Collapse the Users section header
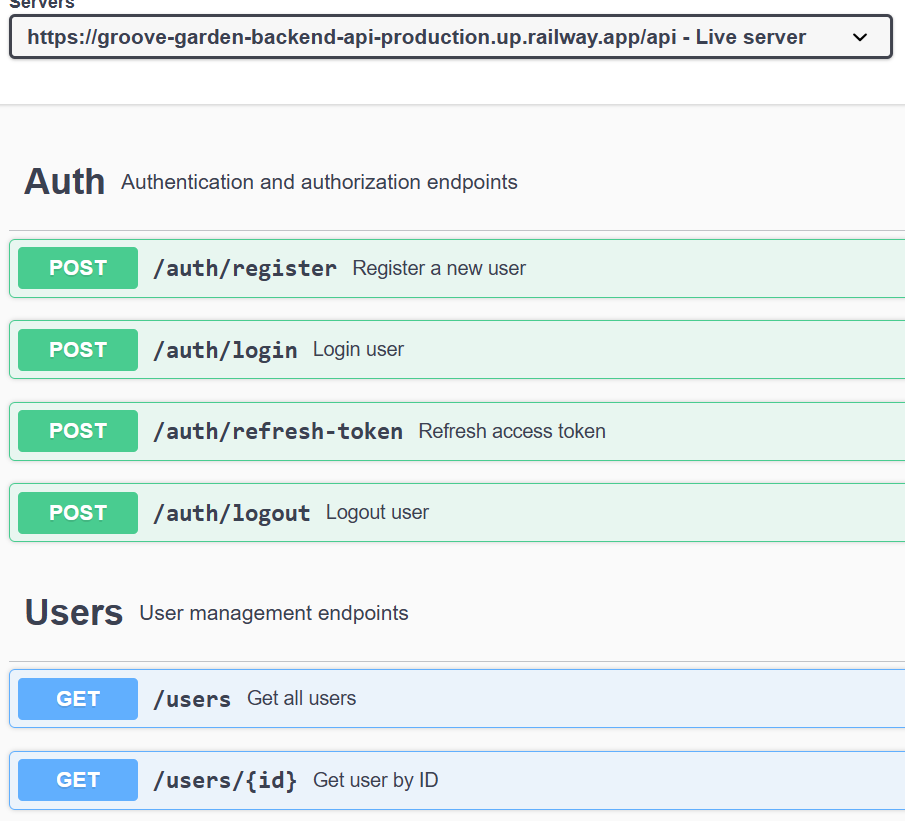 pos(73,612)
